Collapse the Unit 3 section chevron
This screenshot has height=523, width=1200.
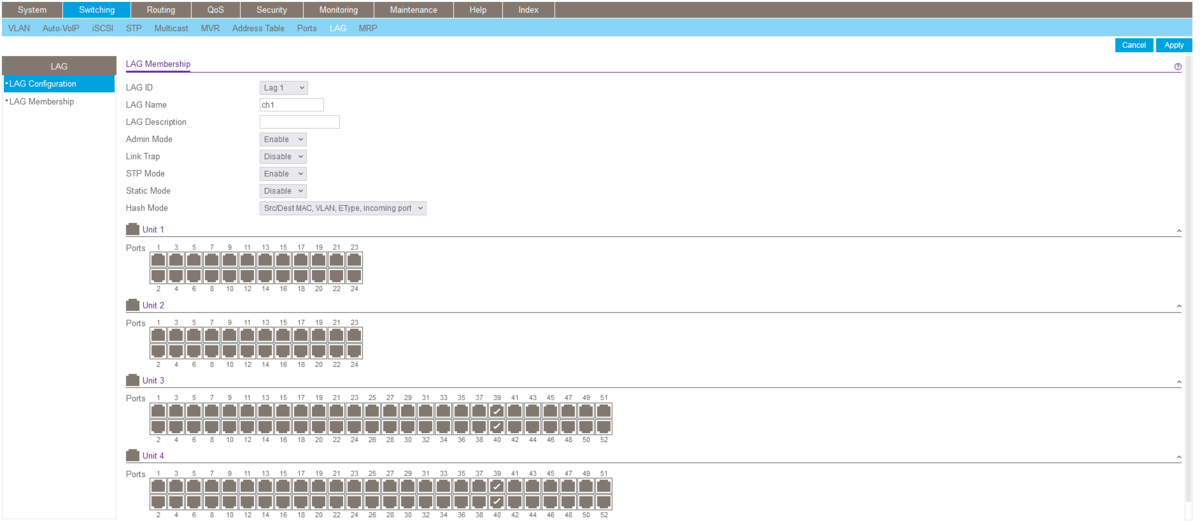(x=1178, y=381)
